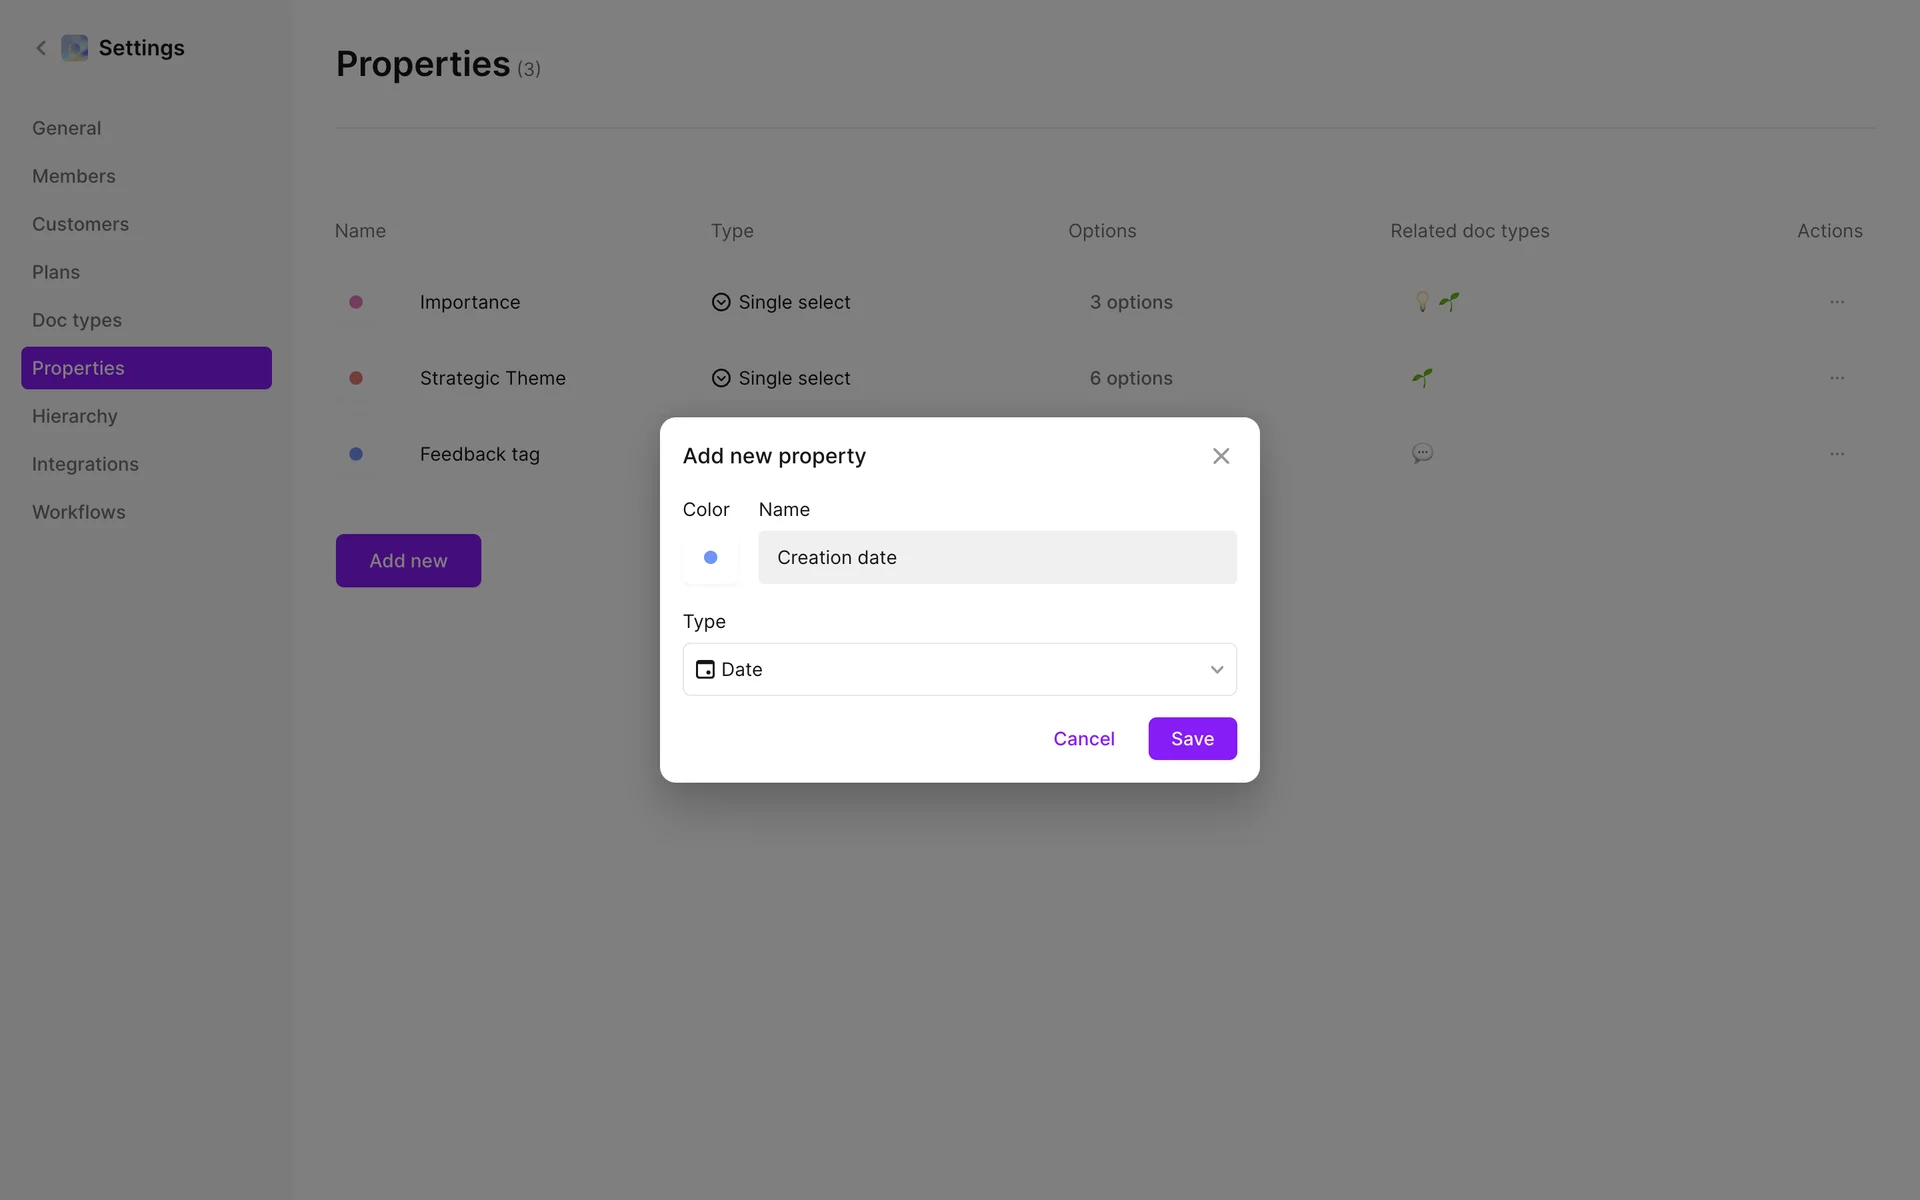Click the Name field containing Creation date
The height and width of the screenshot is (1200, 1920).
pyautogui.click(x=996, y=558)
